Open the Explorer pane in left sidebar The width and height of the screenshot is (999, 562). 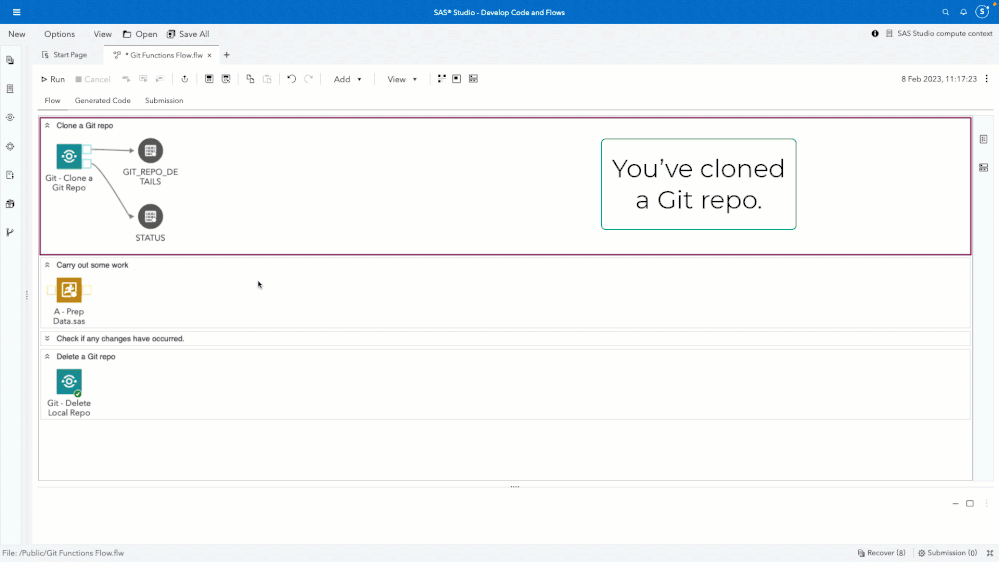coord(10,60)
